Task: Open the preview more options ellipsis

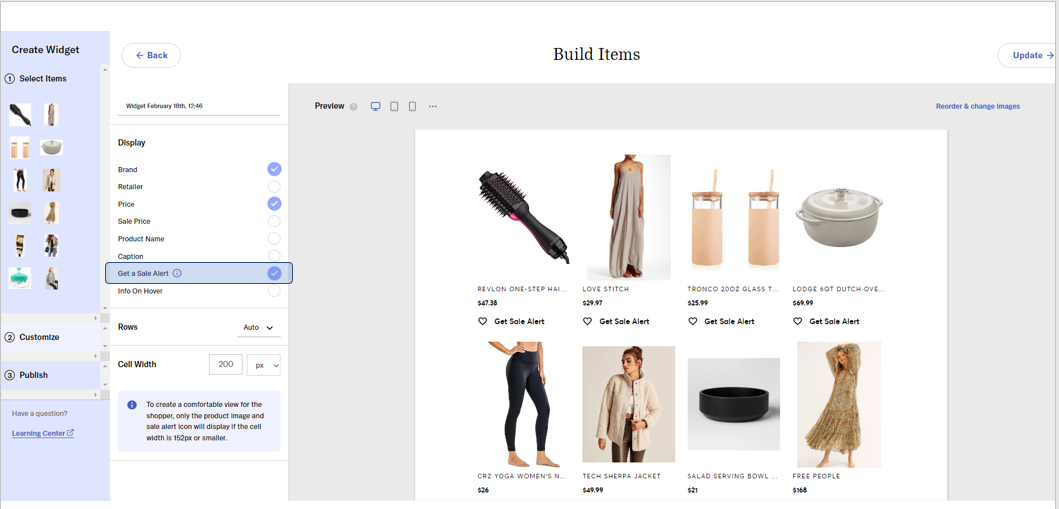Action: tap(433, 106)
